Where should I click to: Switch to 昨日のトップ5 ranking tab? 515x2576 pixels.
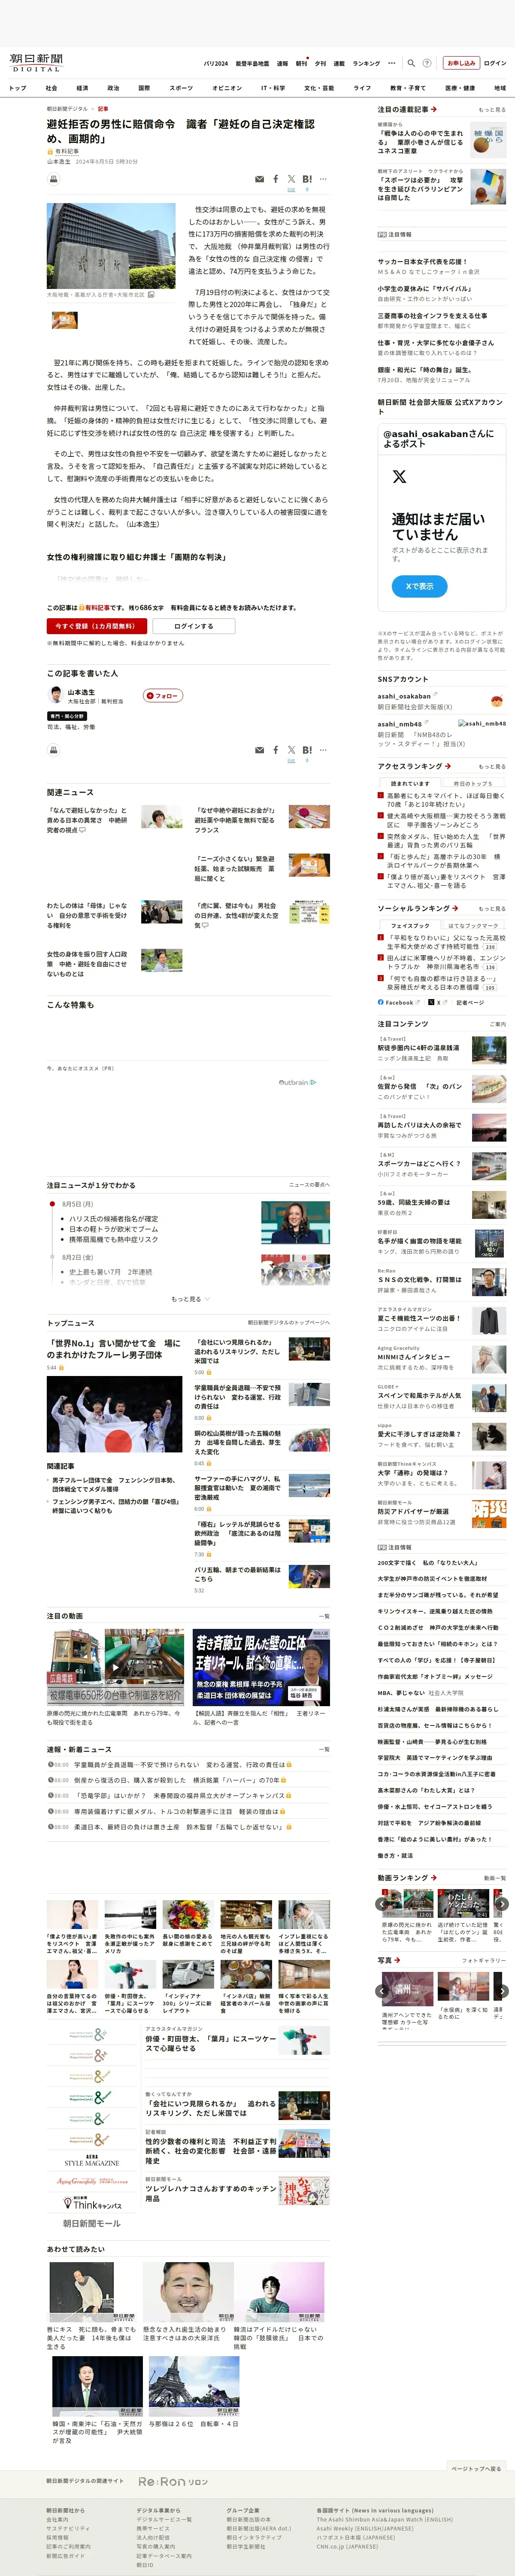click(x=472, y=783)
